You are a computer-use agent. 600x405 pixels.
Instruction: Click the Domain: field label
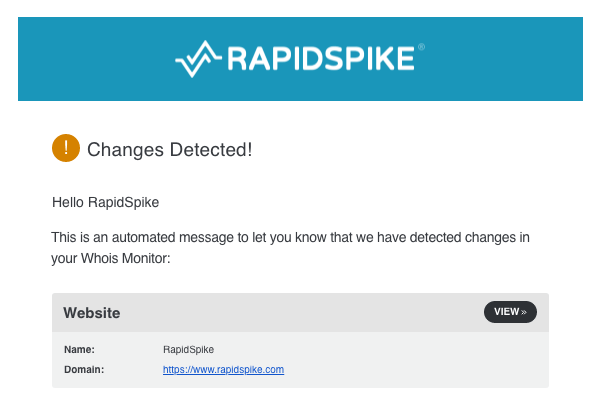click(x=84, y=369)
